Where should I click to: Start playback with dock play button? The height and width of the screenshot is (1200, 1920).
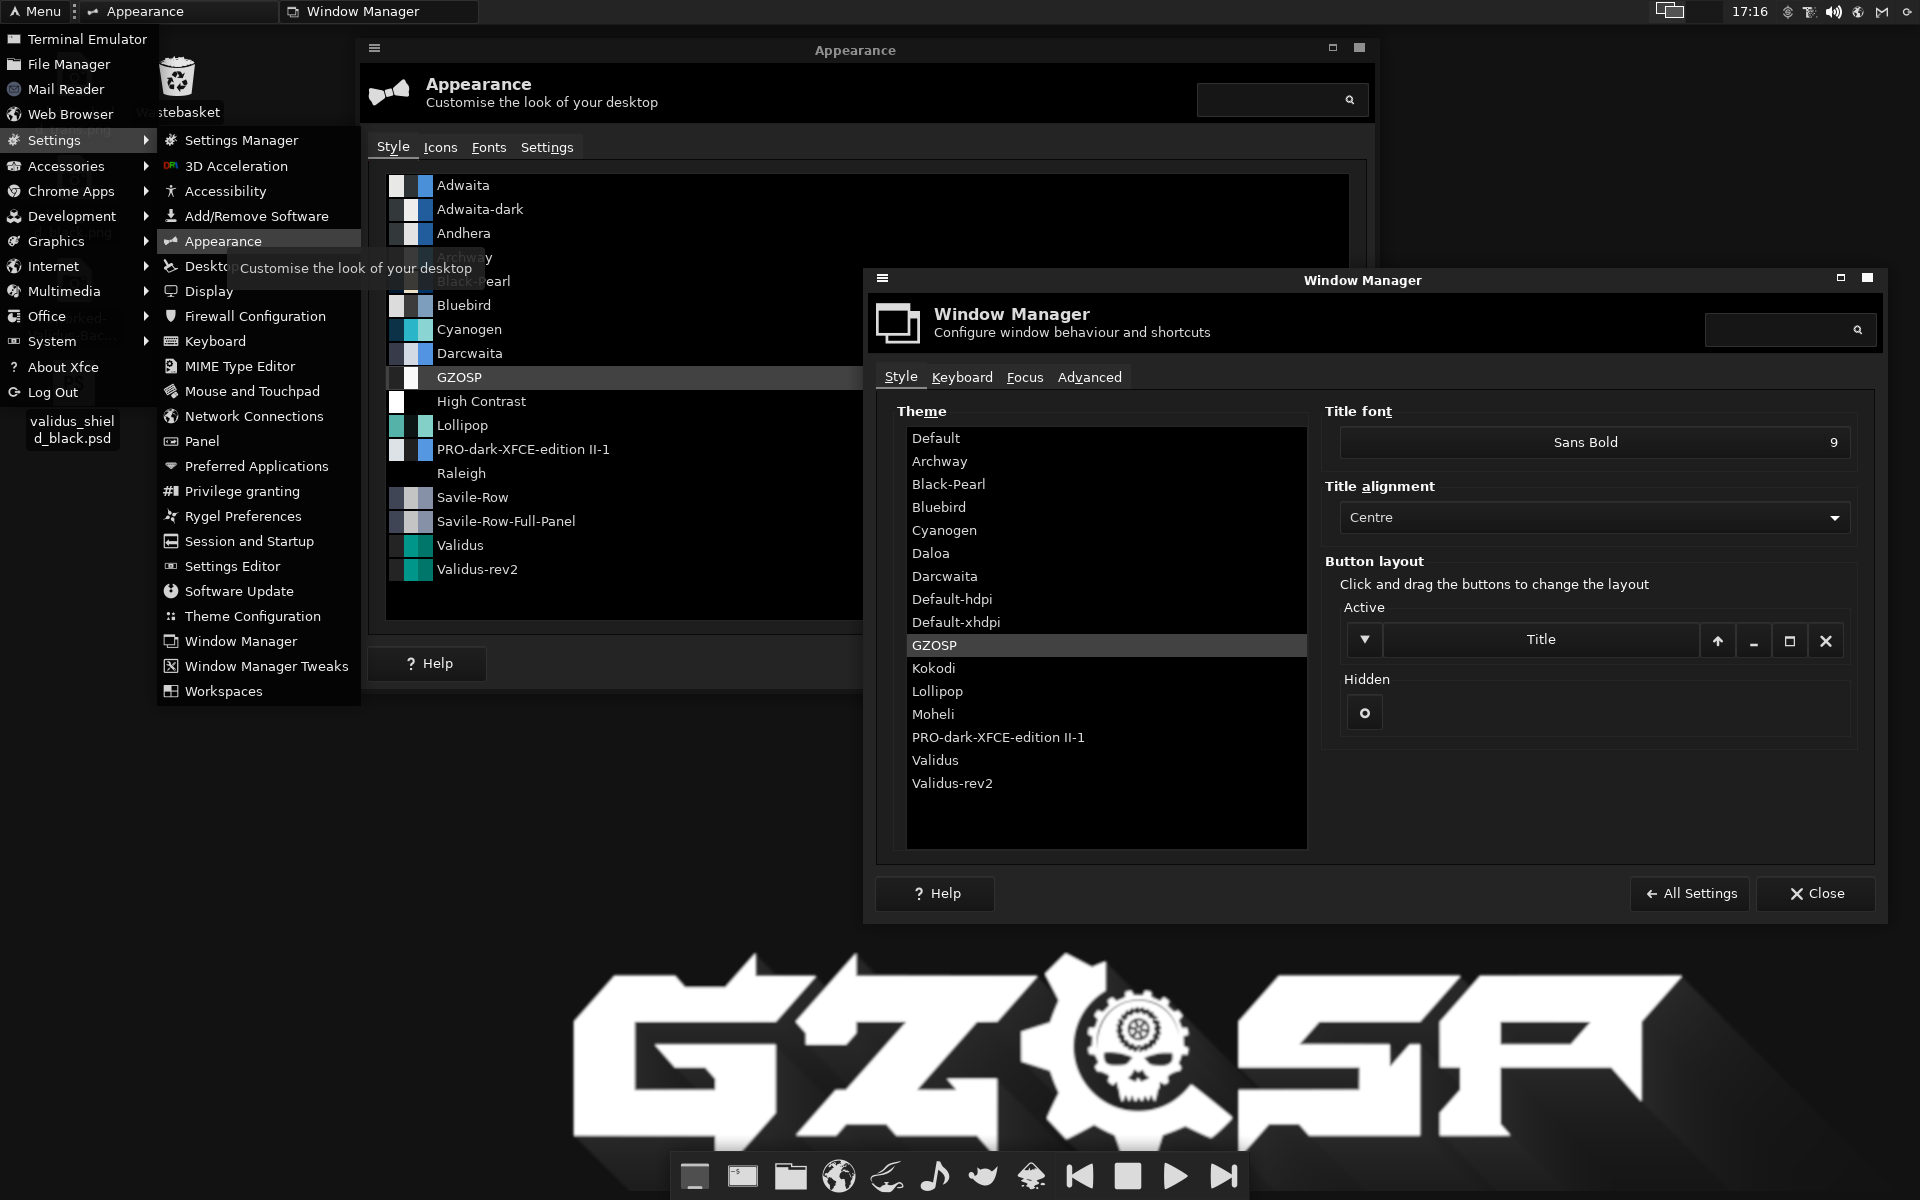1176,1176
